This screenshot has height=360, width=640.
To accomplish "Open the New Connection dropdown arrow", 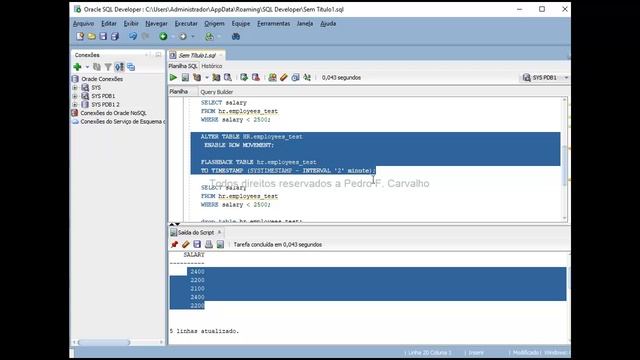I will click(87, 67).
